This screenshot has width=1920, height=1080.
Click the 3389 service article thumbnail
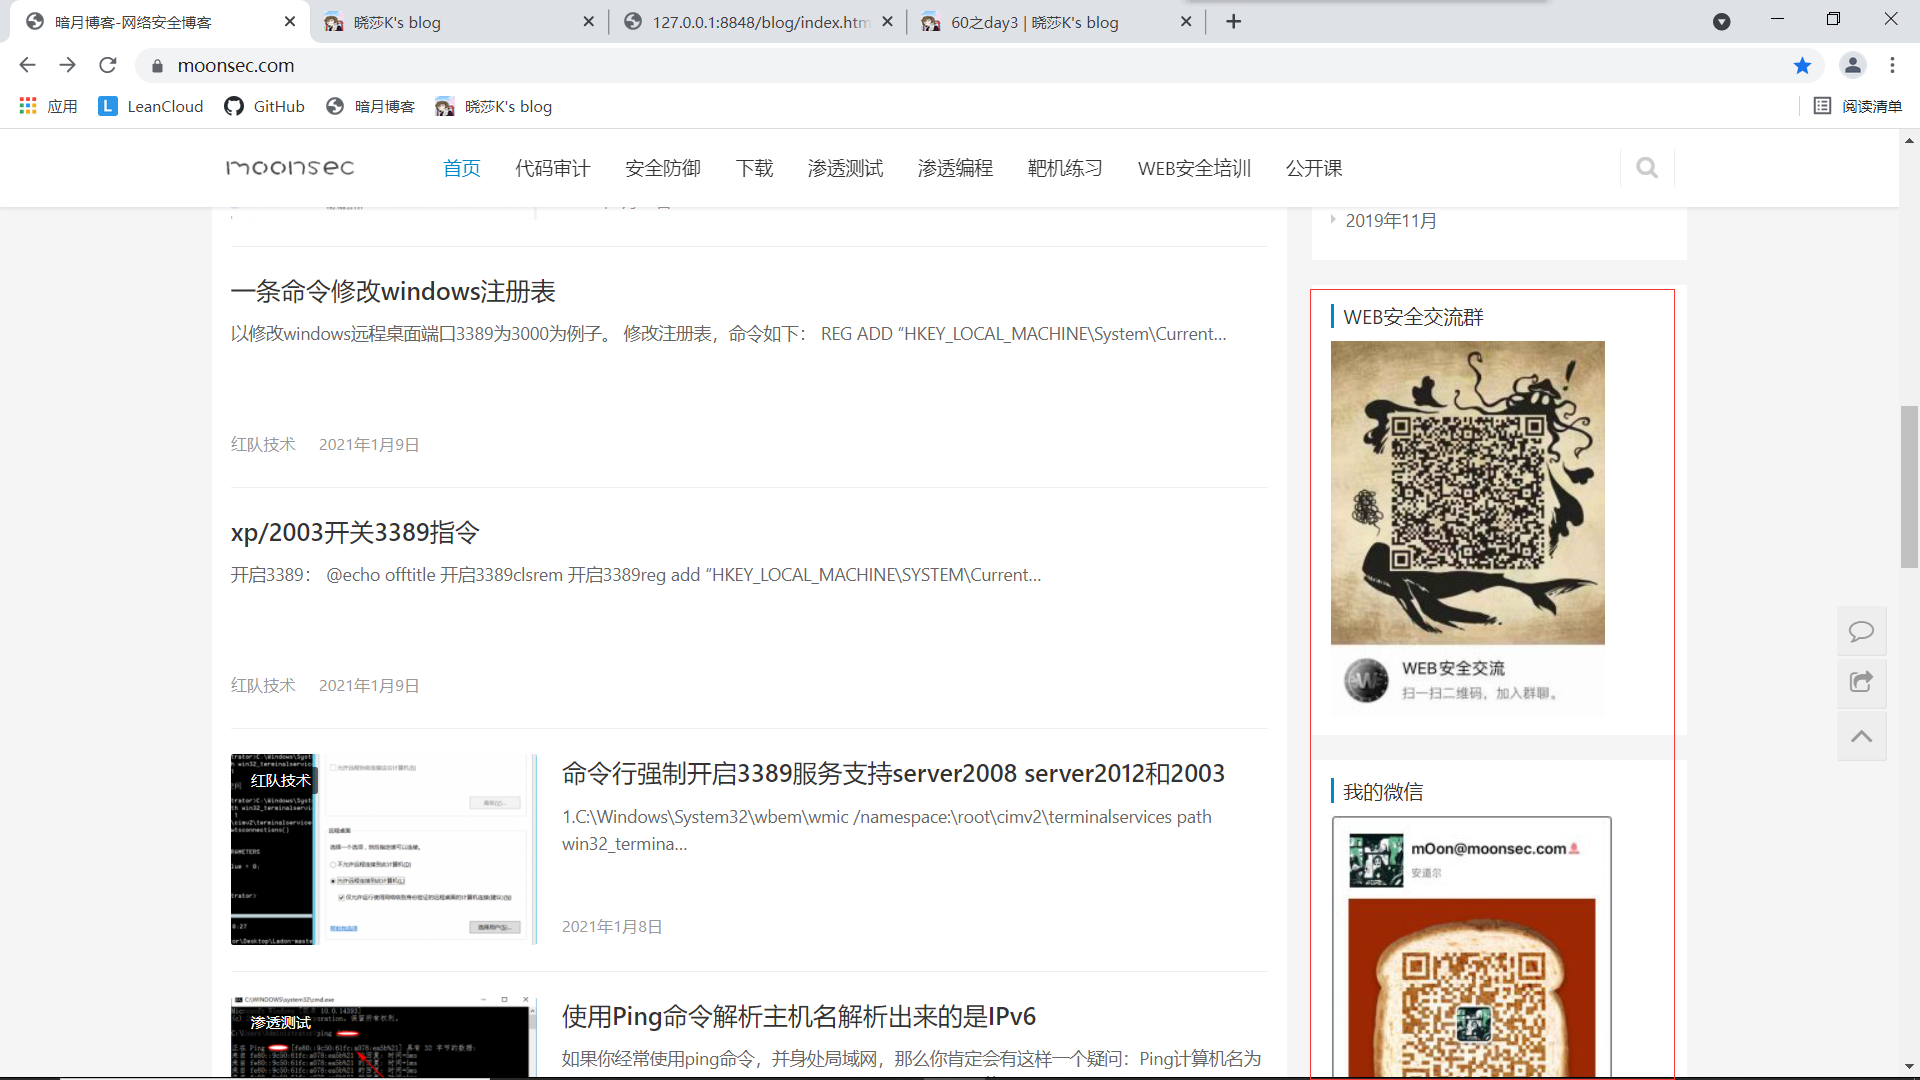coord(384,849)
